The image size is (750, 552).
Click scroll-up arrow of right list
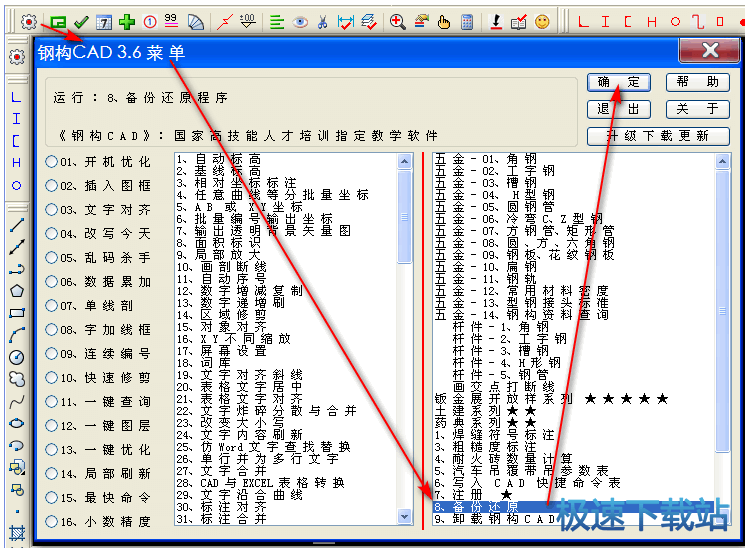tap(722, 161)
